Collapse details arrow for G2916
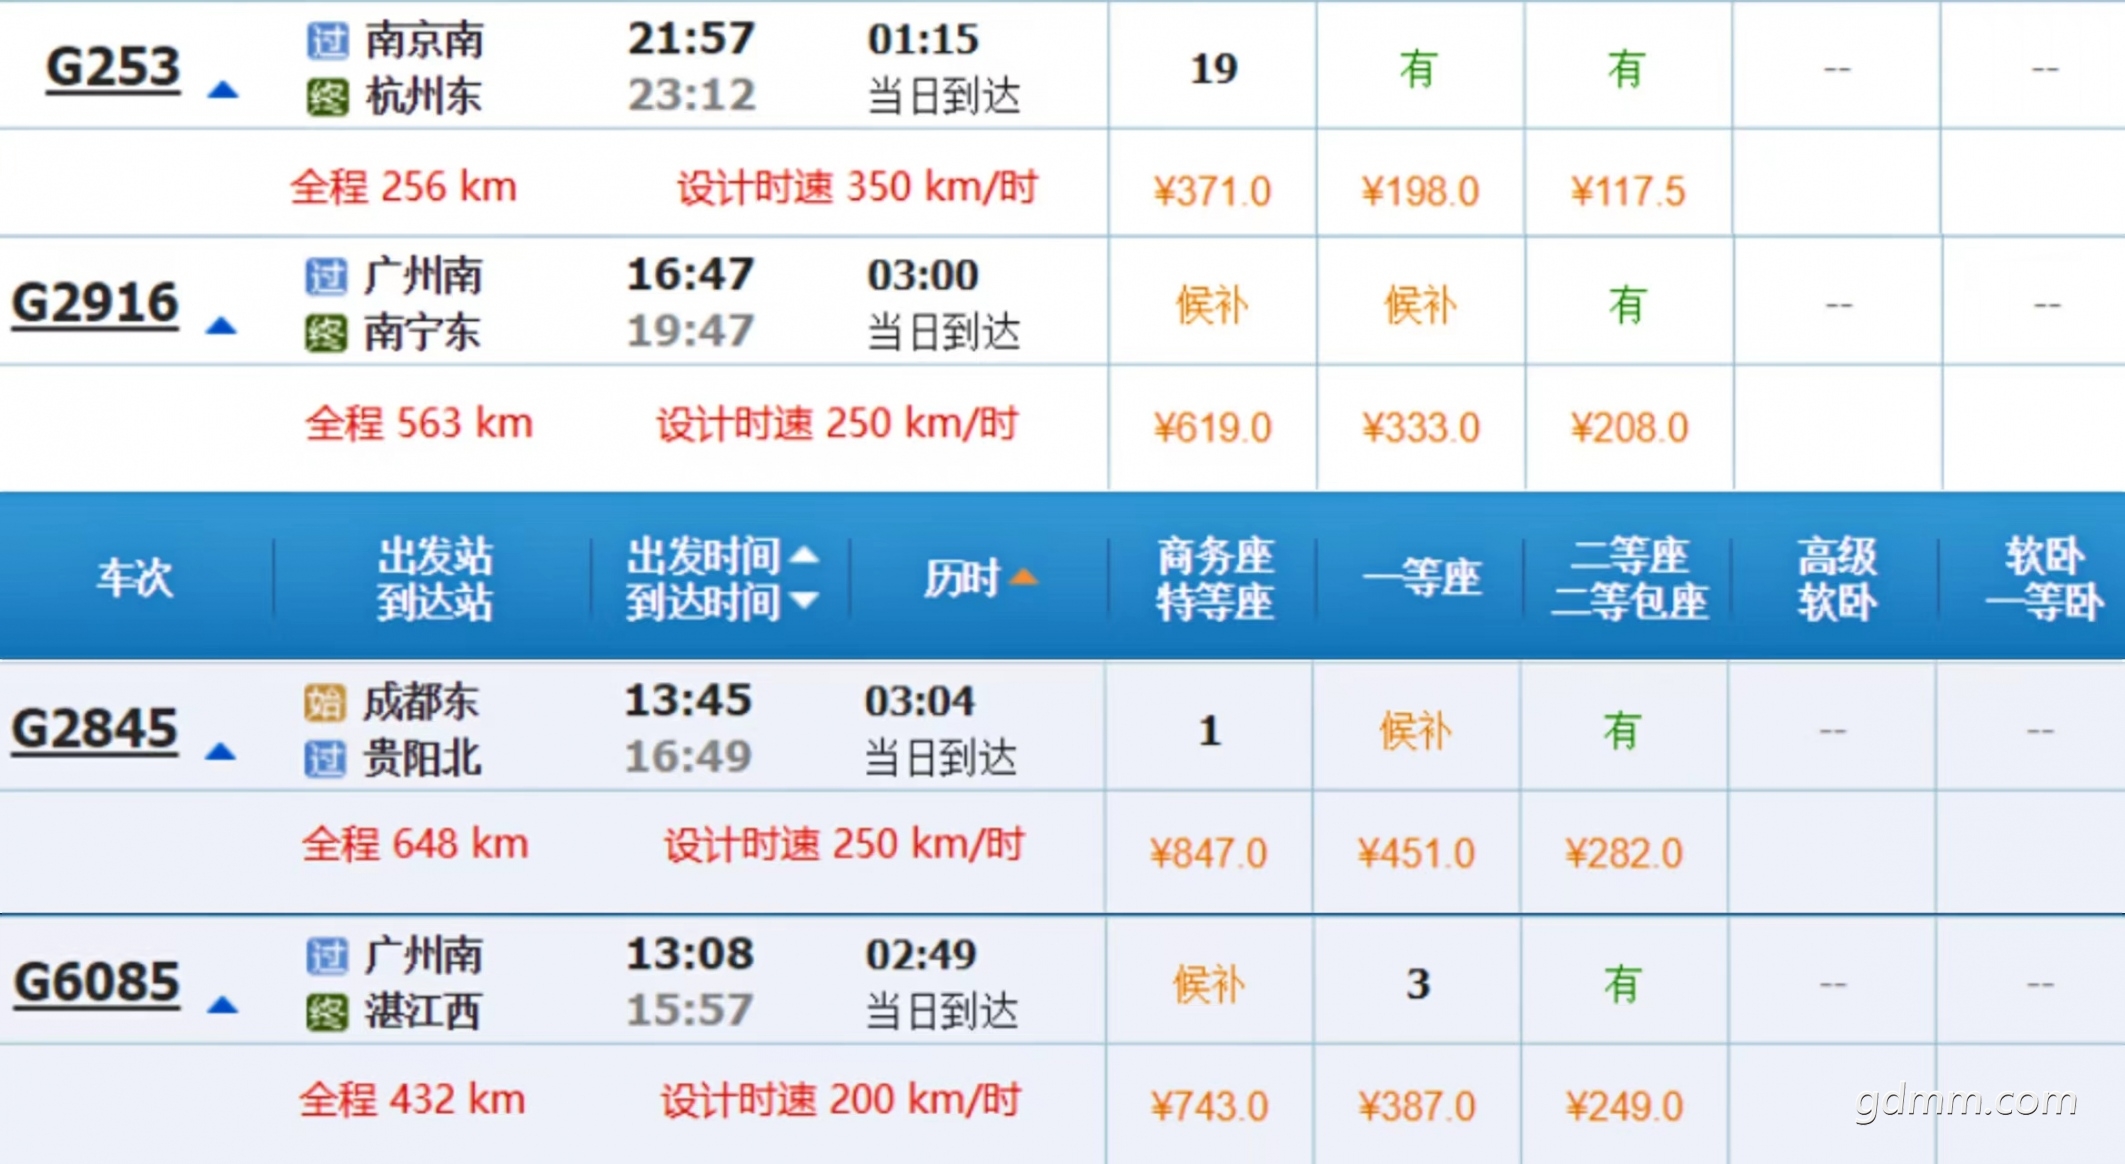 (221, 326)
